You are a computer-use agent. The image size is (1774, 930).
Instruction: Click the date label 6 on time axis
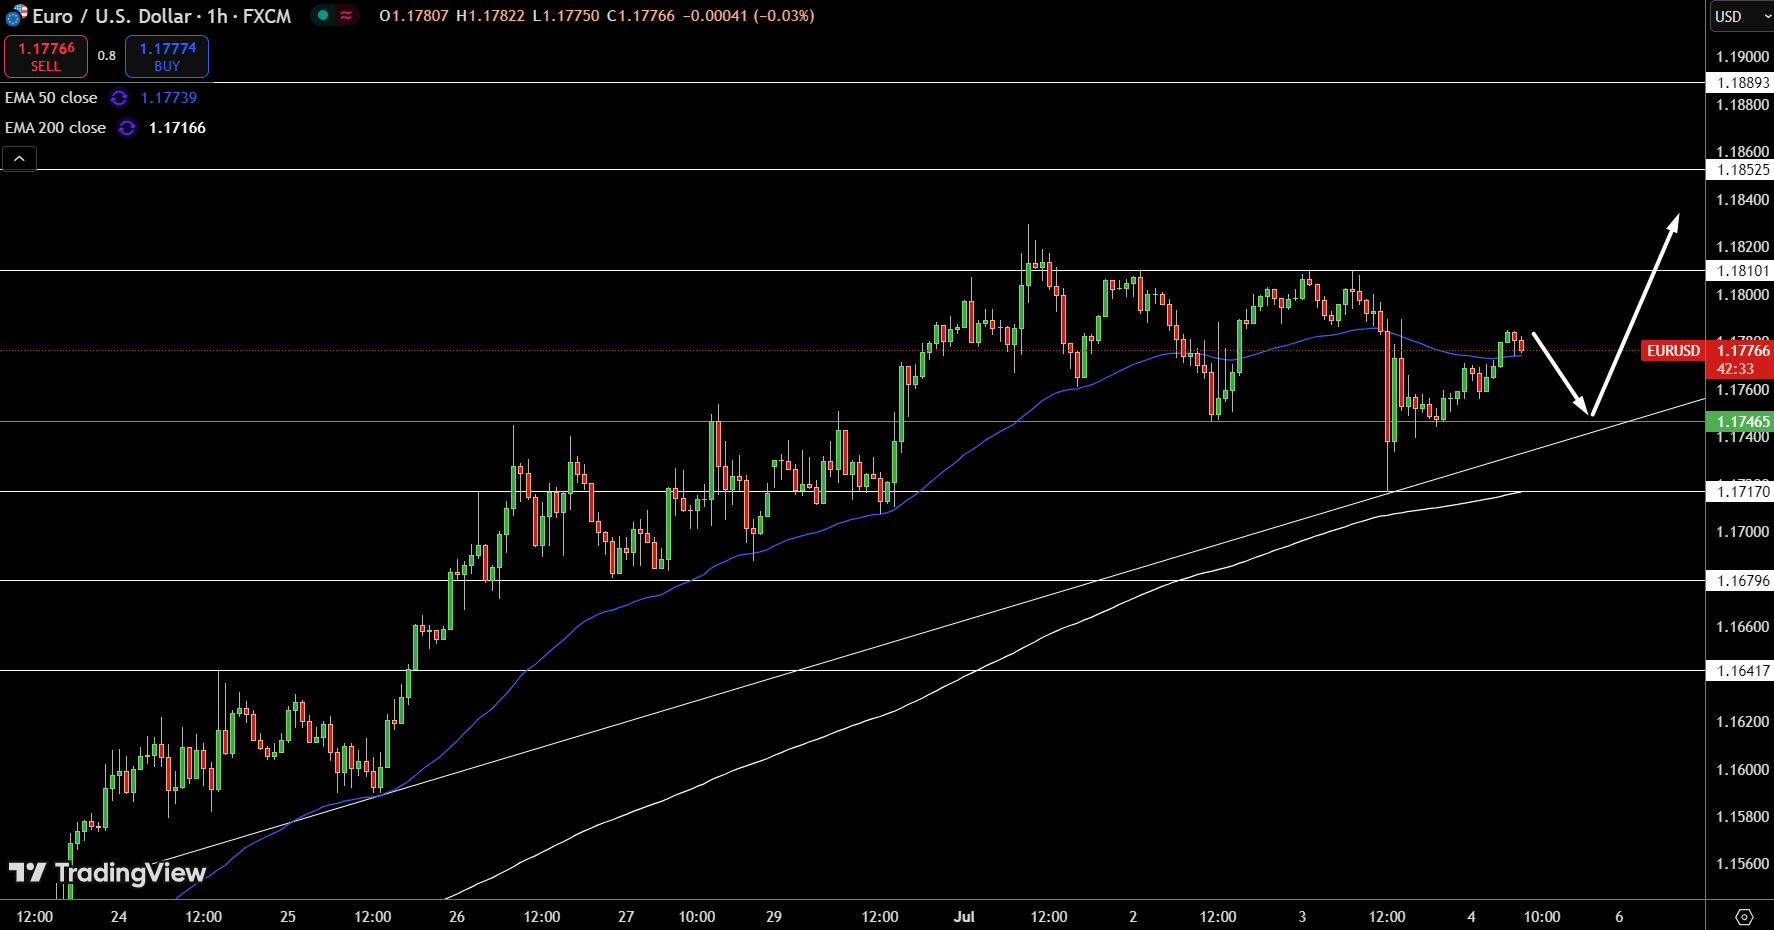click(x=1619, y=917)
